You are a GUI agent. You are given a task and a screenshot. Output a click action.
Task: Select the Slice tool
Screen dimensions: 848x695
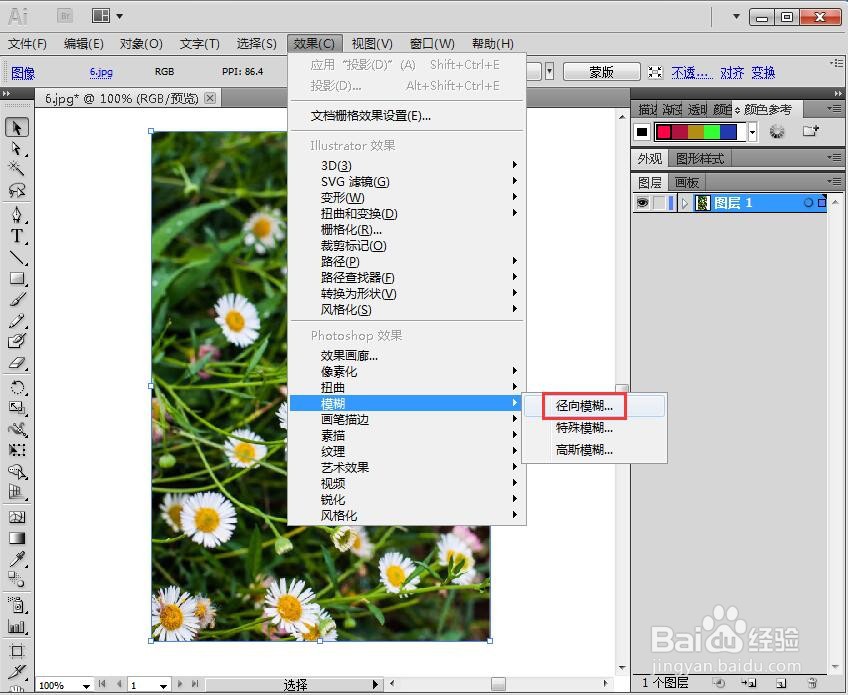(x=17, y=672)
